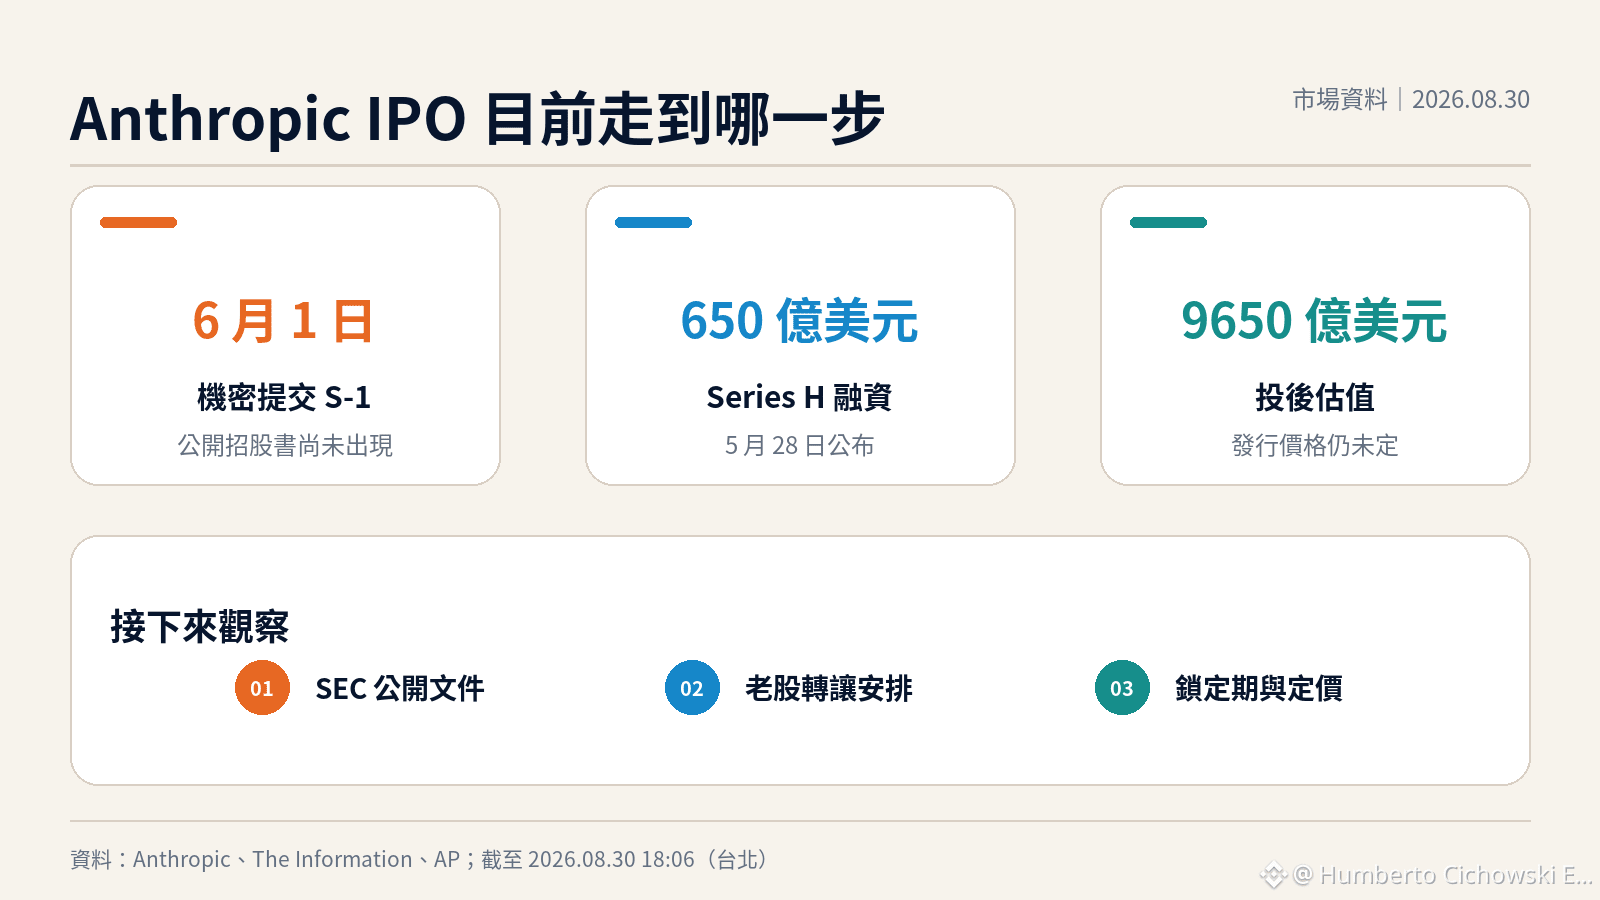Click the teal 03 number badge
This screenshot has width=1600, height=900.
coord(1122,688)
